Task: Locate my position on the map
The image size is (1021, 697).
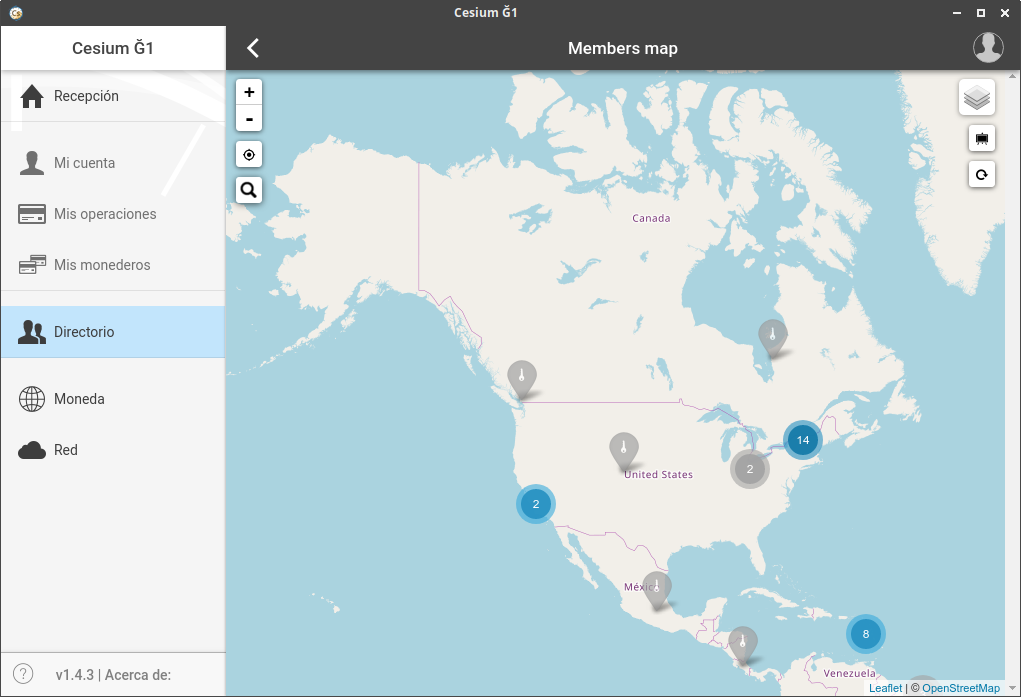Action: (249, 155)
